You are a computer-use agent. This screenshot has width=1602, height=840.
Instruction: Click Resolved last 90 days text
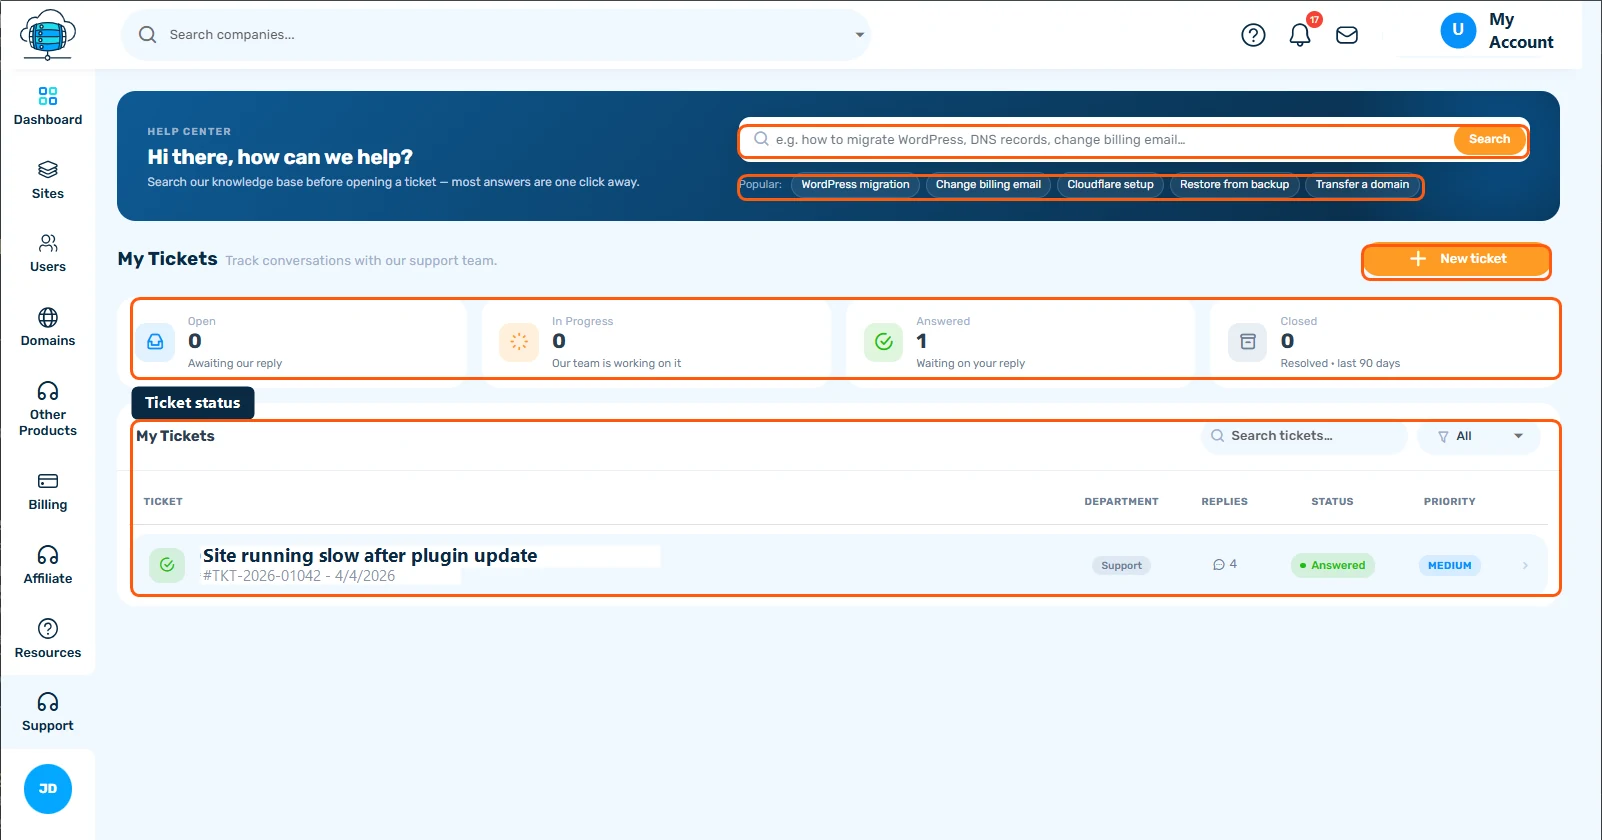coord(1340,364)
